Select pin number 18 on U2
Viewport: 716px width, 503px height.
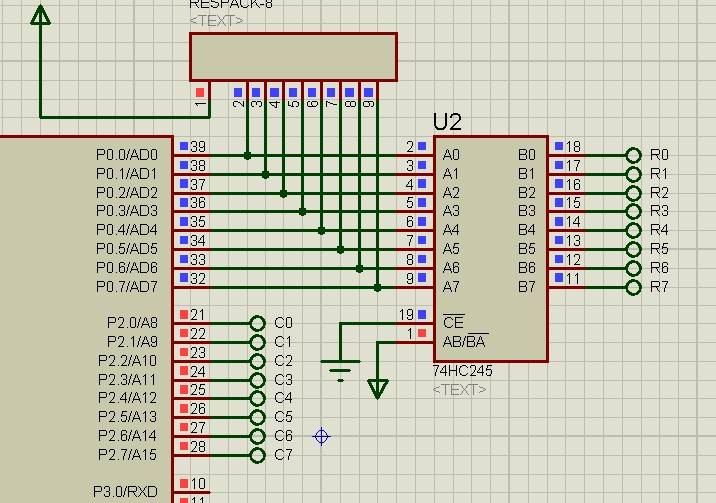(573, 147)
